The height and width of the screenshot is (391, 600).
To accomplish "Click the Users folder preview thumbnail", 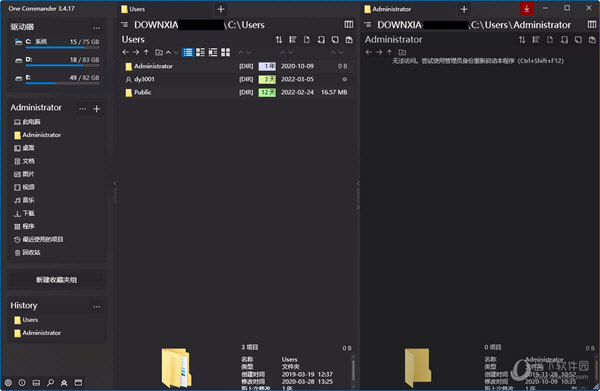I will click(176, 367).
